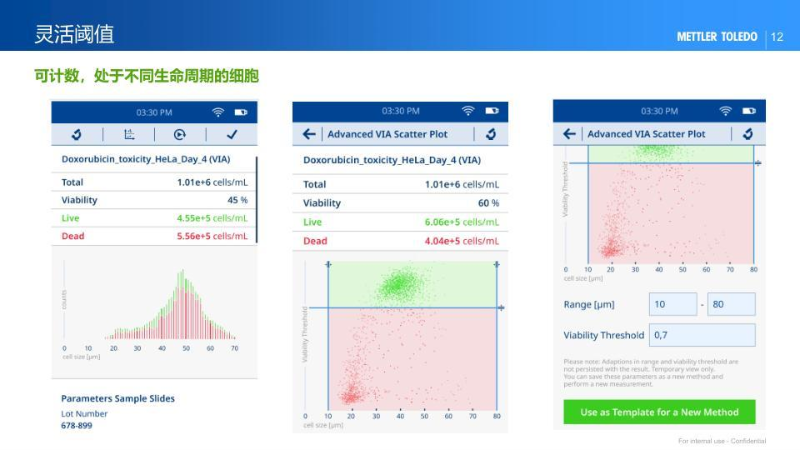
Task: Confirm with the checkmark icon
Action: tap(232, 134)
